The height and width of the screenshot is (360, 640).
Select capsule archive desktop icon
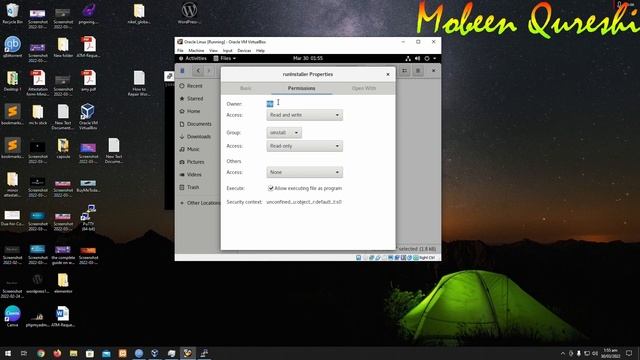63,148
